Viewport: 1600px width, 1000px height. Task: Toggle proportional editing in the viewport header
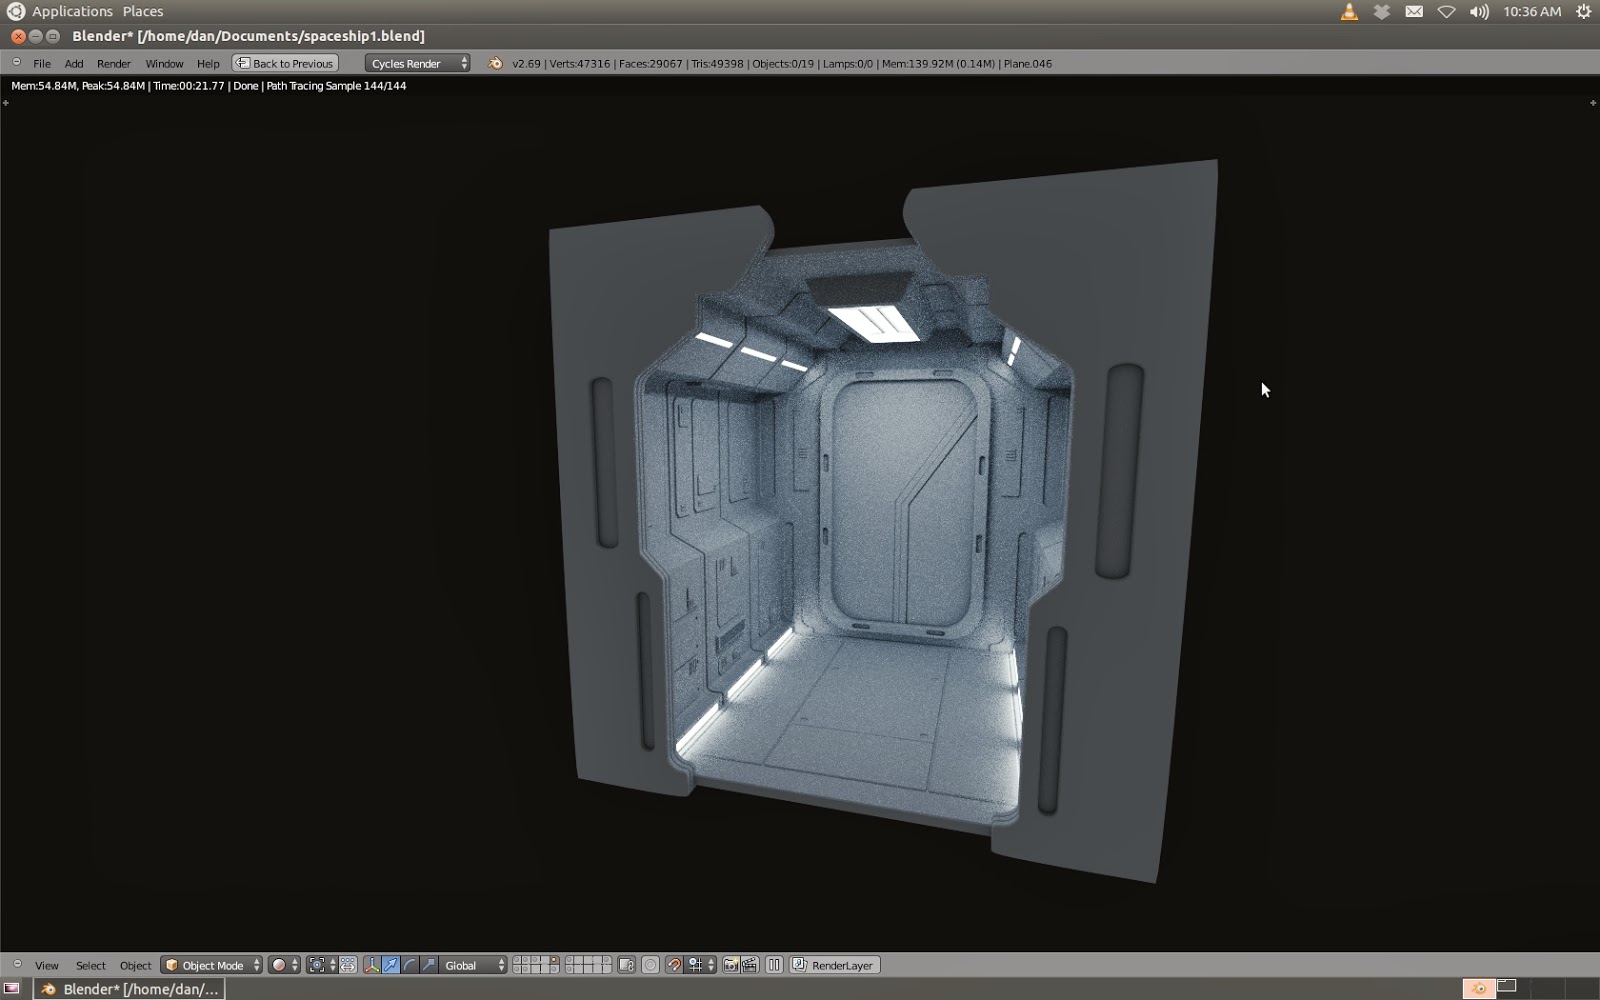[x=347, y=965]
